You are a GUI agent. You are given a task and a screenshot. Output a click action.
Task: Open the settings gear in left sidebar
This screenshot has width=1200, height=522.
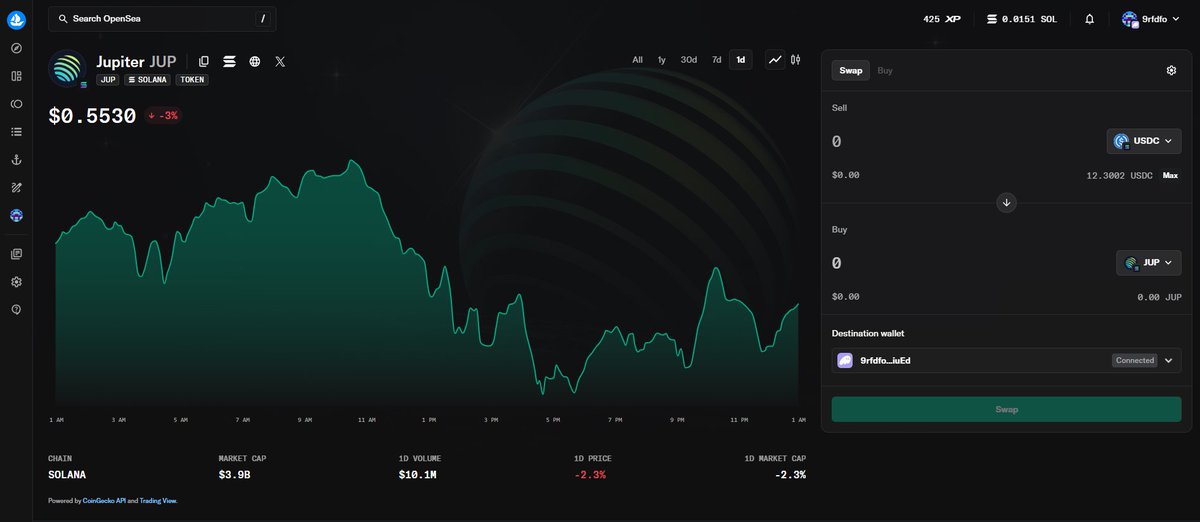coord(16,282)
